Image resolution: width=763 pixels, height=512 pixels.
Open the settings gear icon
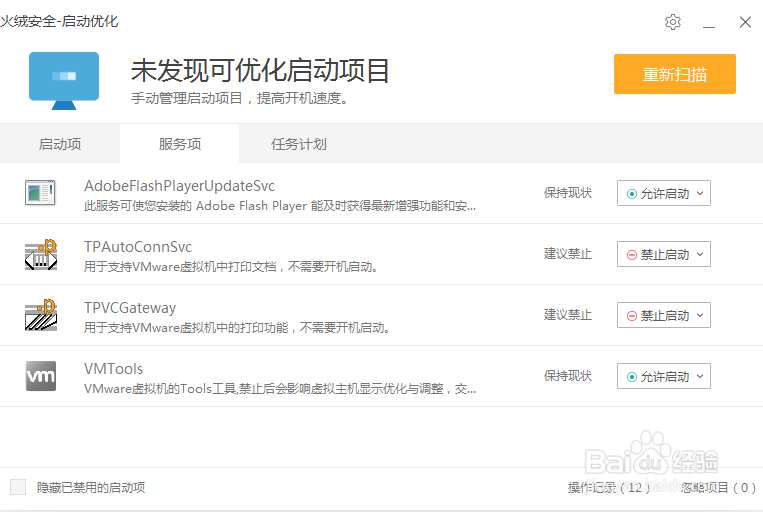click(673, 22)
